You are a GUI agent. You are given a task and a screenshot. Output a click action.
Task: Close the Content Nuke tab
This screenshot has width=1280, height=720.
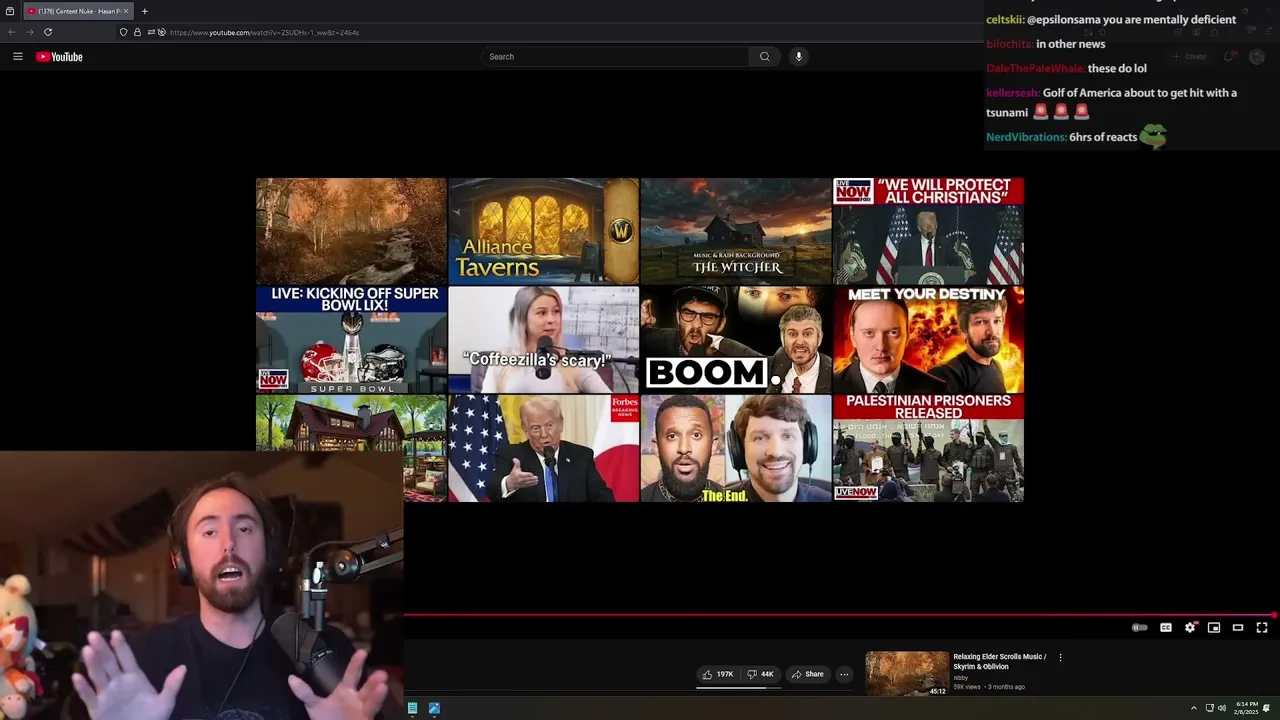coord(126,11)
